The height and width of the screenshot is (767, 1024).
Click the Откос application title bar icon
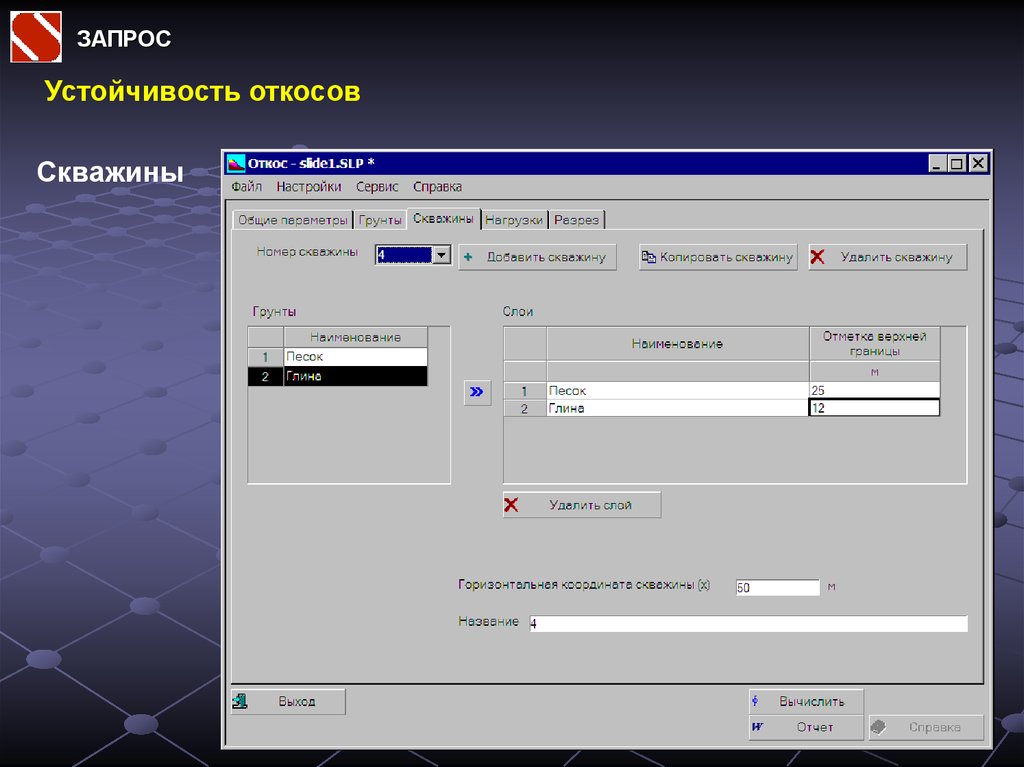(236, 164)
